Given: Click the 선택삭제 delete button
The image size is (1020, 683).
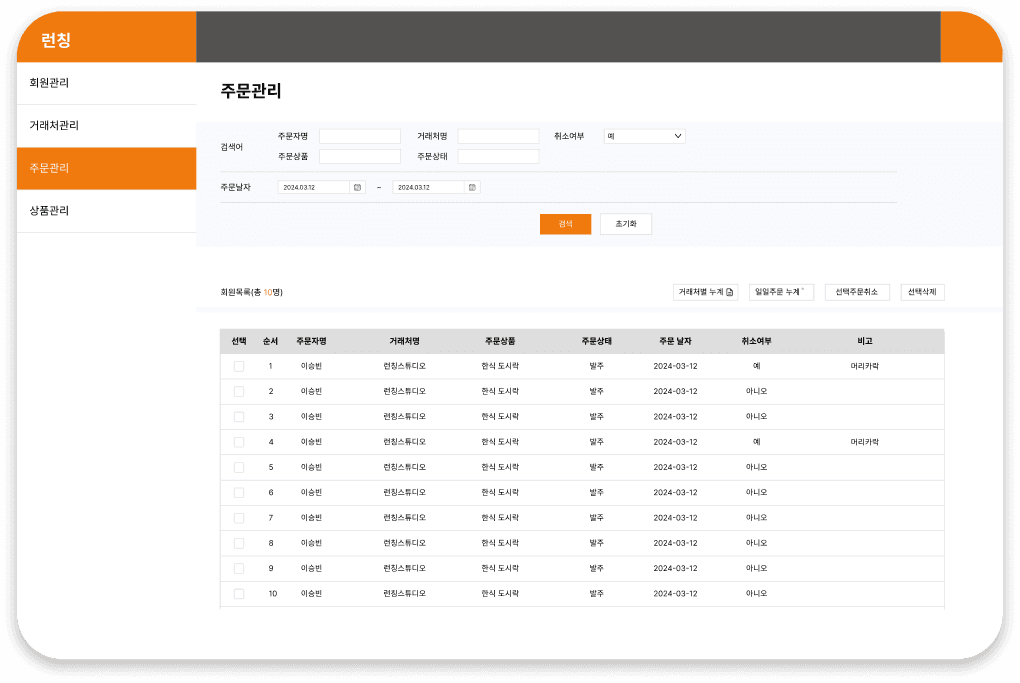Looking at the screenshot, I should pos(921,291).
